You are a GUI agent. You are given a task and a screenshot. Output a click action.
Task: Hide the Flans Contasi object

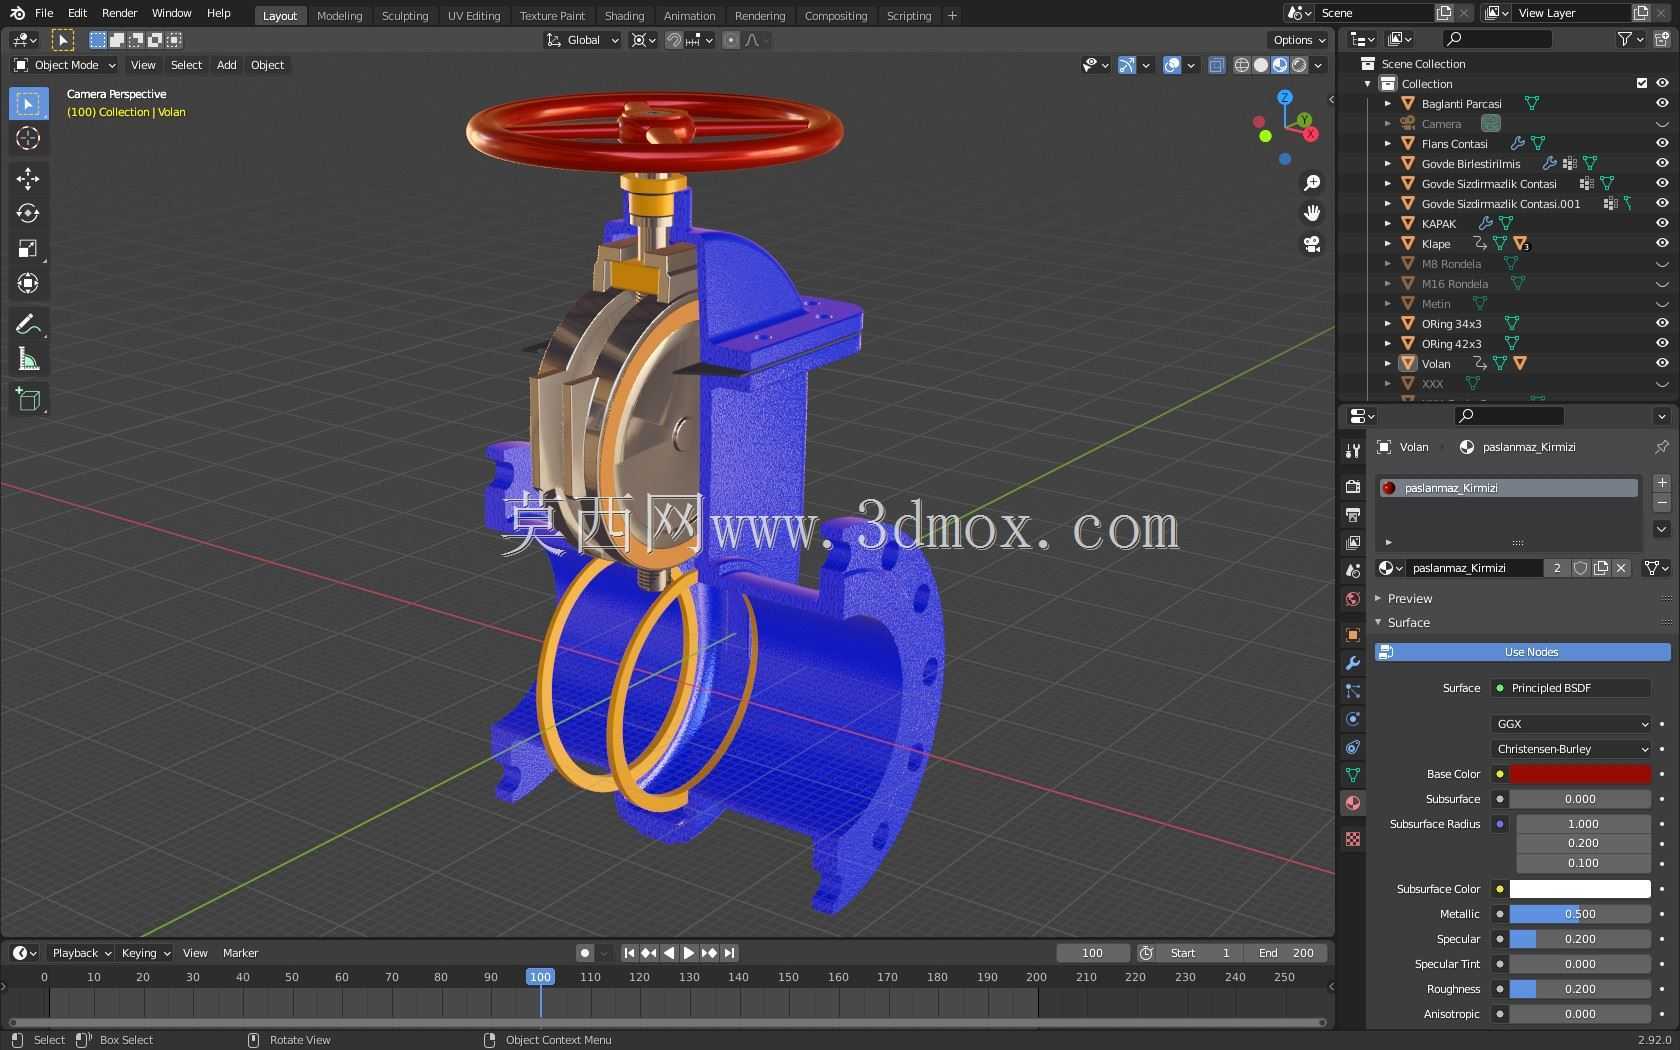point(1662,143)
